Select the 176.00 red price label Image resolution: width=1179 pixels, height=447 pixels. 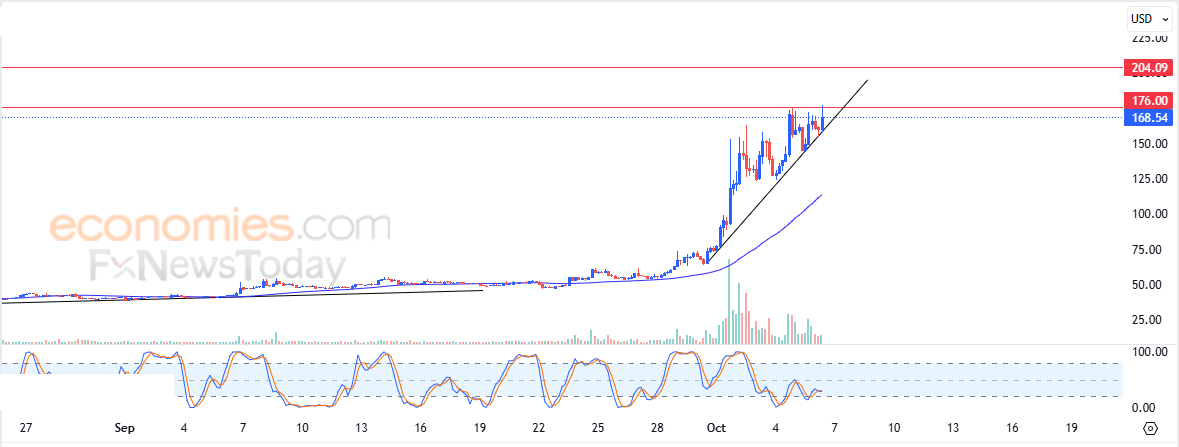[1147, 100]
